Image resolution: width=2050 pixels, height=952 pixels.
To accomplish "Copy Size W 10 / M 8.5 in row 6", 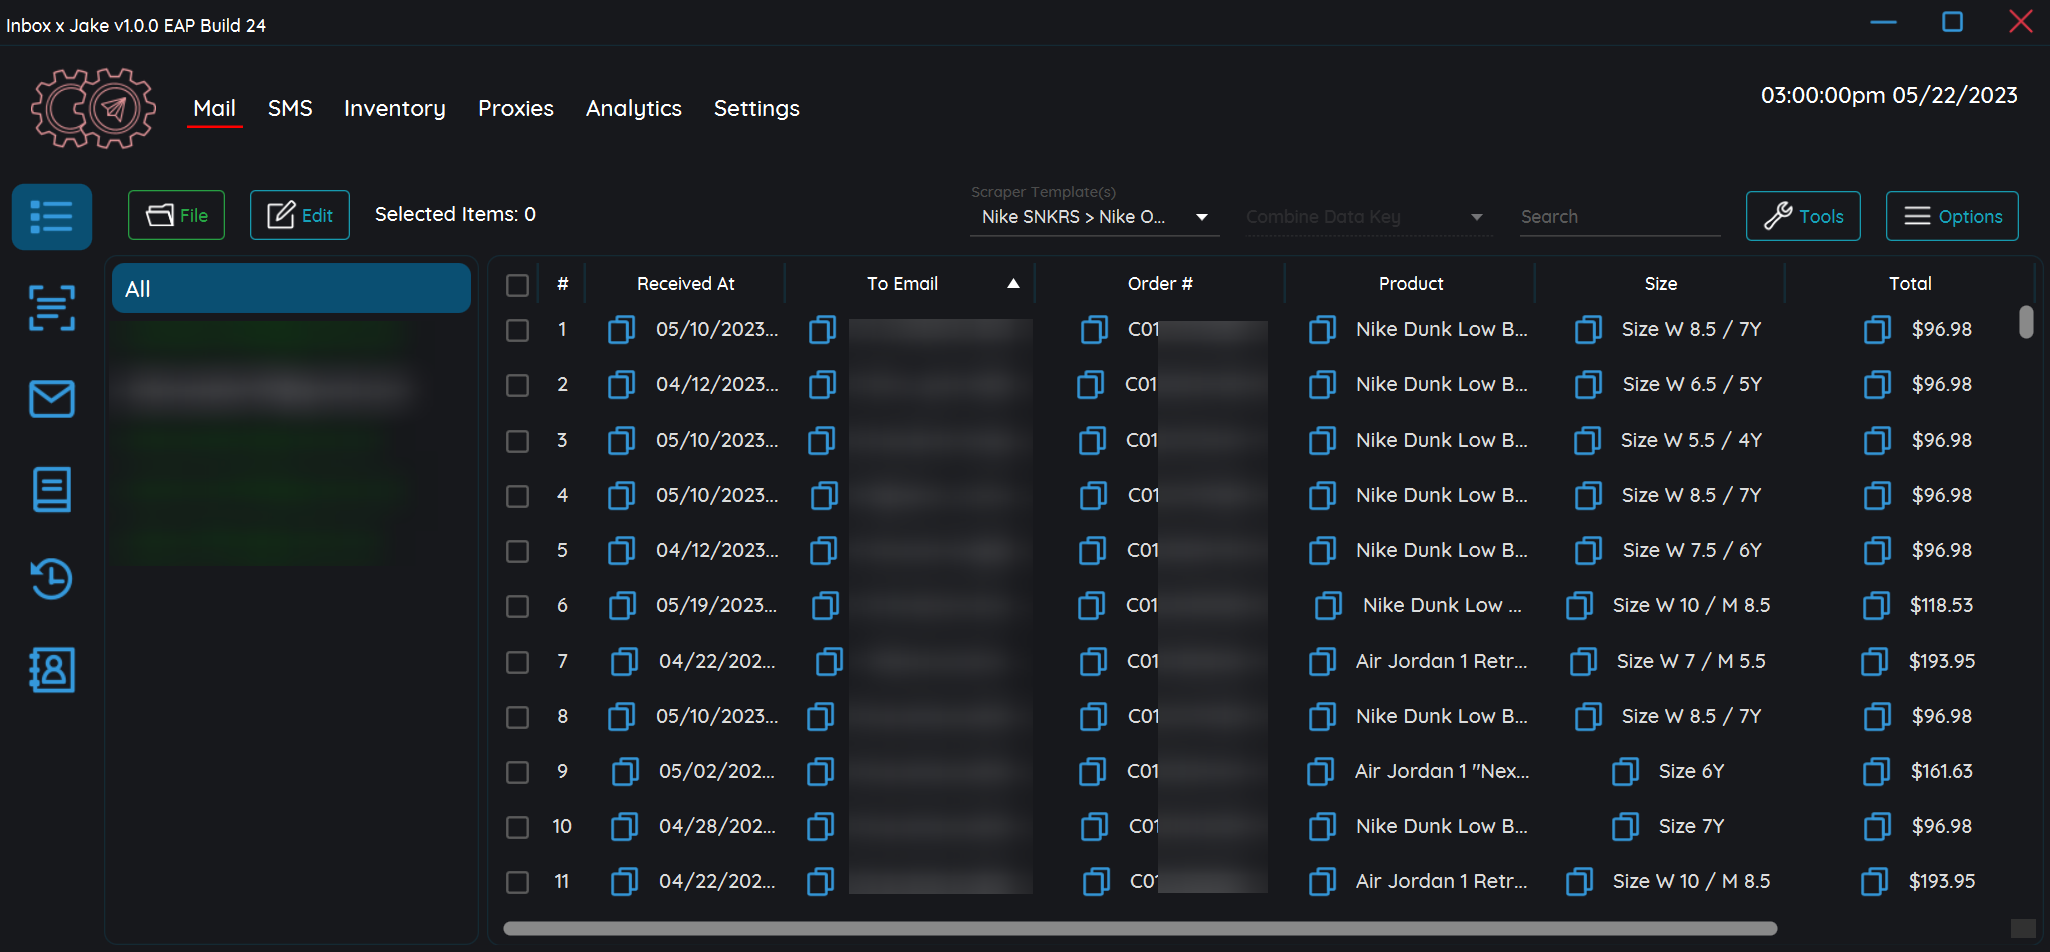I will click(x=1579, y=605).
